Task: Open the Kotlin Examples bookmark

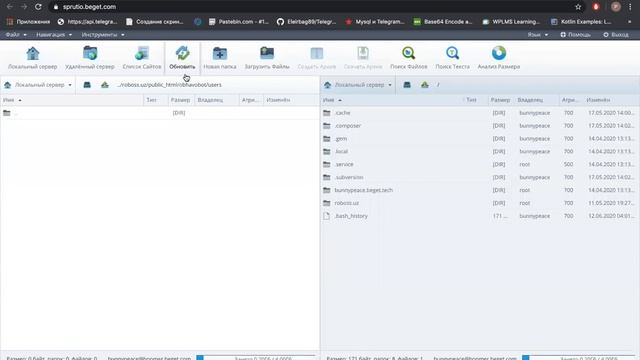Action: [x=582, y=22]
